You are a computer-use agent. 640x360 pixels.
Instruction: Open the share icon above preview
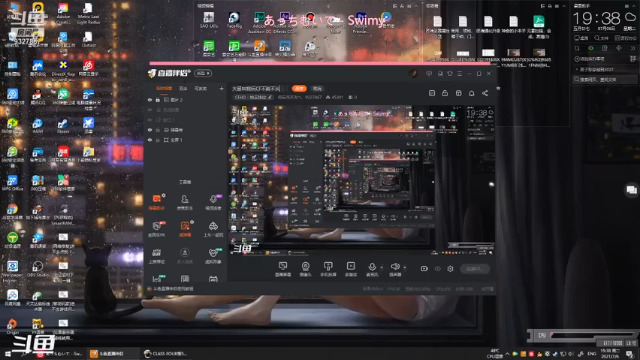(x=485, y=93)
